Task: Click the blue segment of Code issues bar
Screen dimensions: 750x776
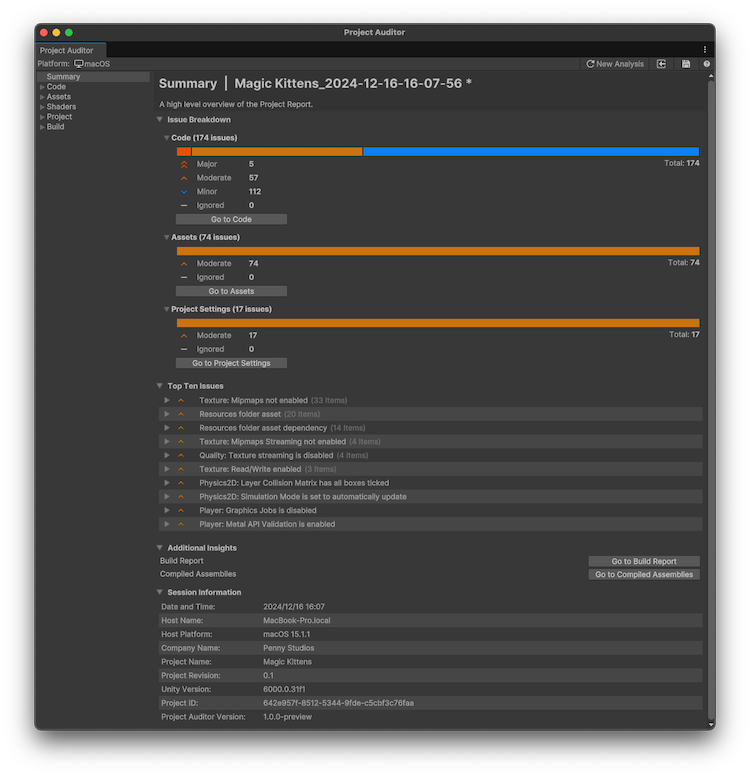Action: click(530, 151)
